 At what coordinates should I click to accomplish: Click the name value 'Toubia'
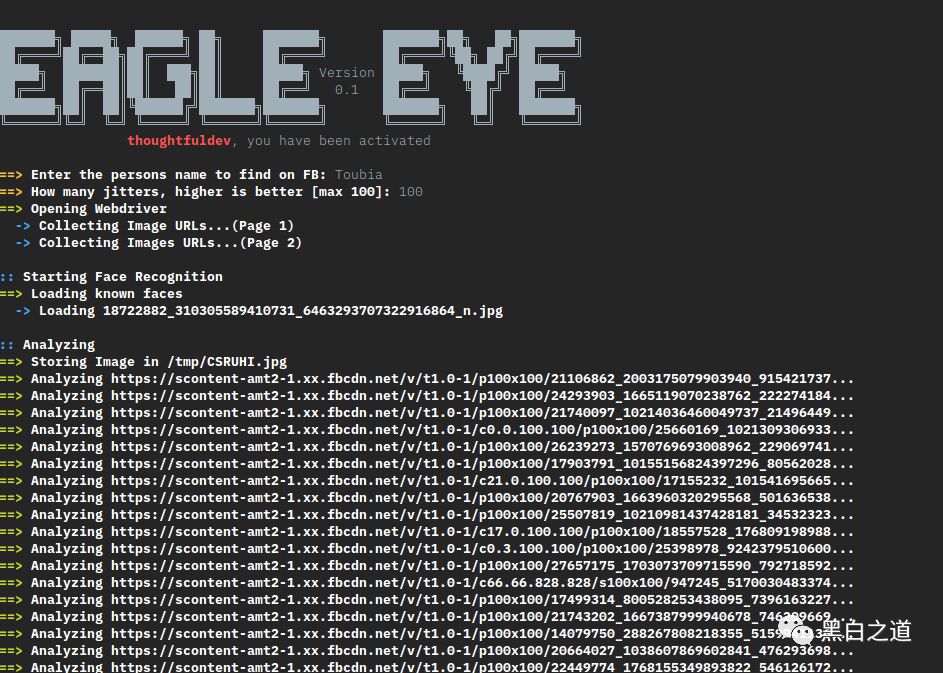click(358, 174)
